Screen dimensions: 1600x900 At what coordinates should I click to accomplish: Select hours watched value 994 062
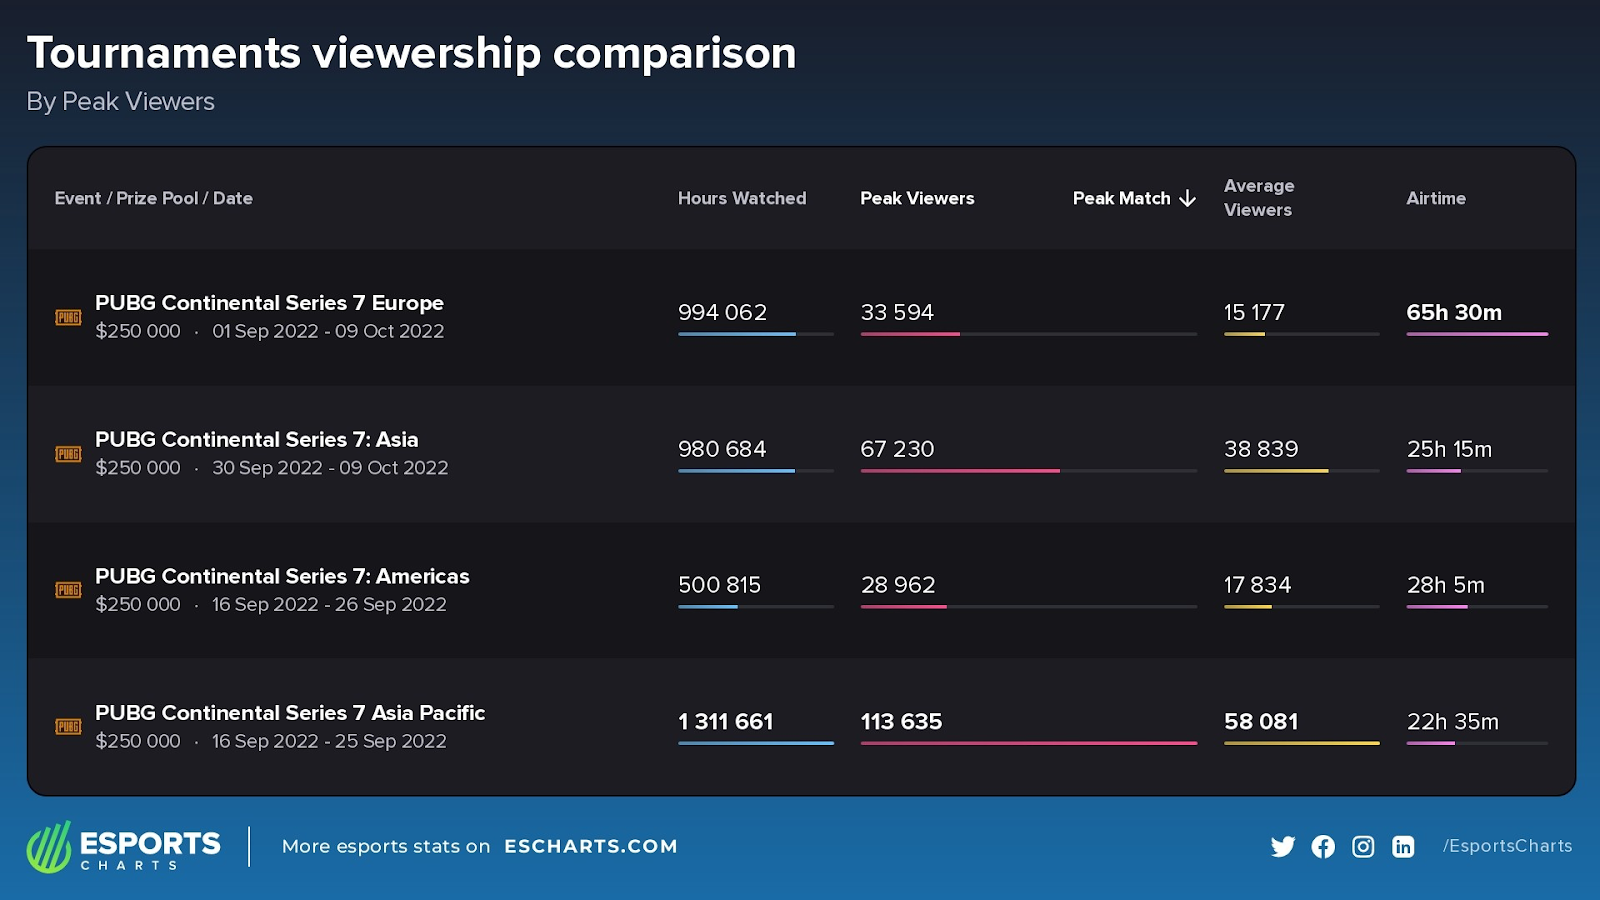722,312
